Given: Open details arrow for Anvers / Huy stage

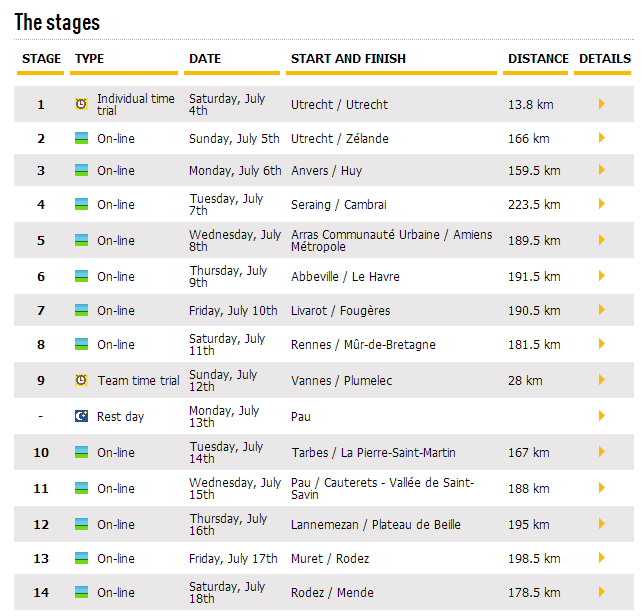Looking at the screenshot, I should (601, 170).
